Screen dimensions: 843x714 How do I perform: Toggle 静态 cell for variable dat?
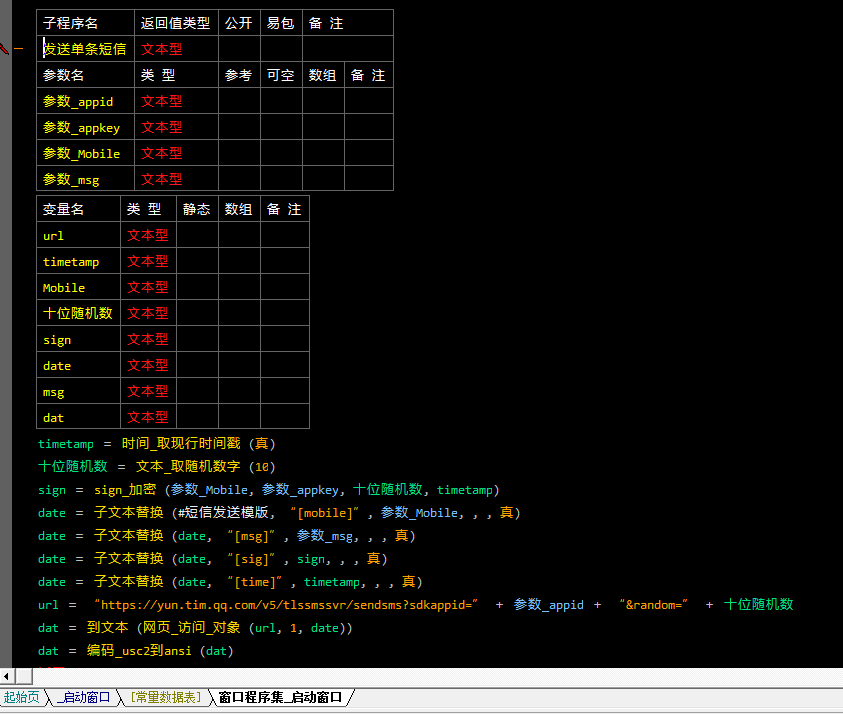197,417
